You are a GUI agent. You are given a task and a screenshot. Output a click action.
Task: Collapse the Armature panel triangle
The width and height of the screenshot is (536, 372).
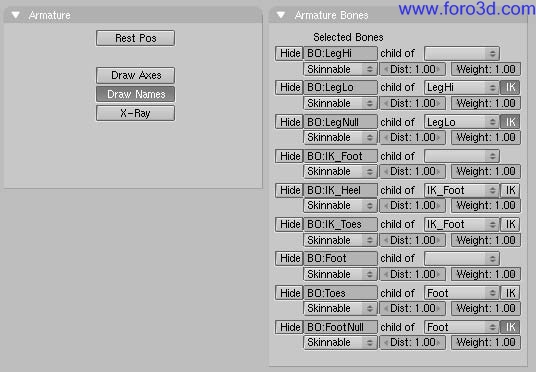click(16, 15)
